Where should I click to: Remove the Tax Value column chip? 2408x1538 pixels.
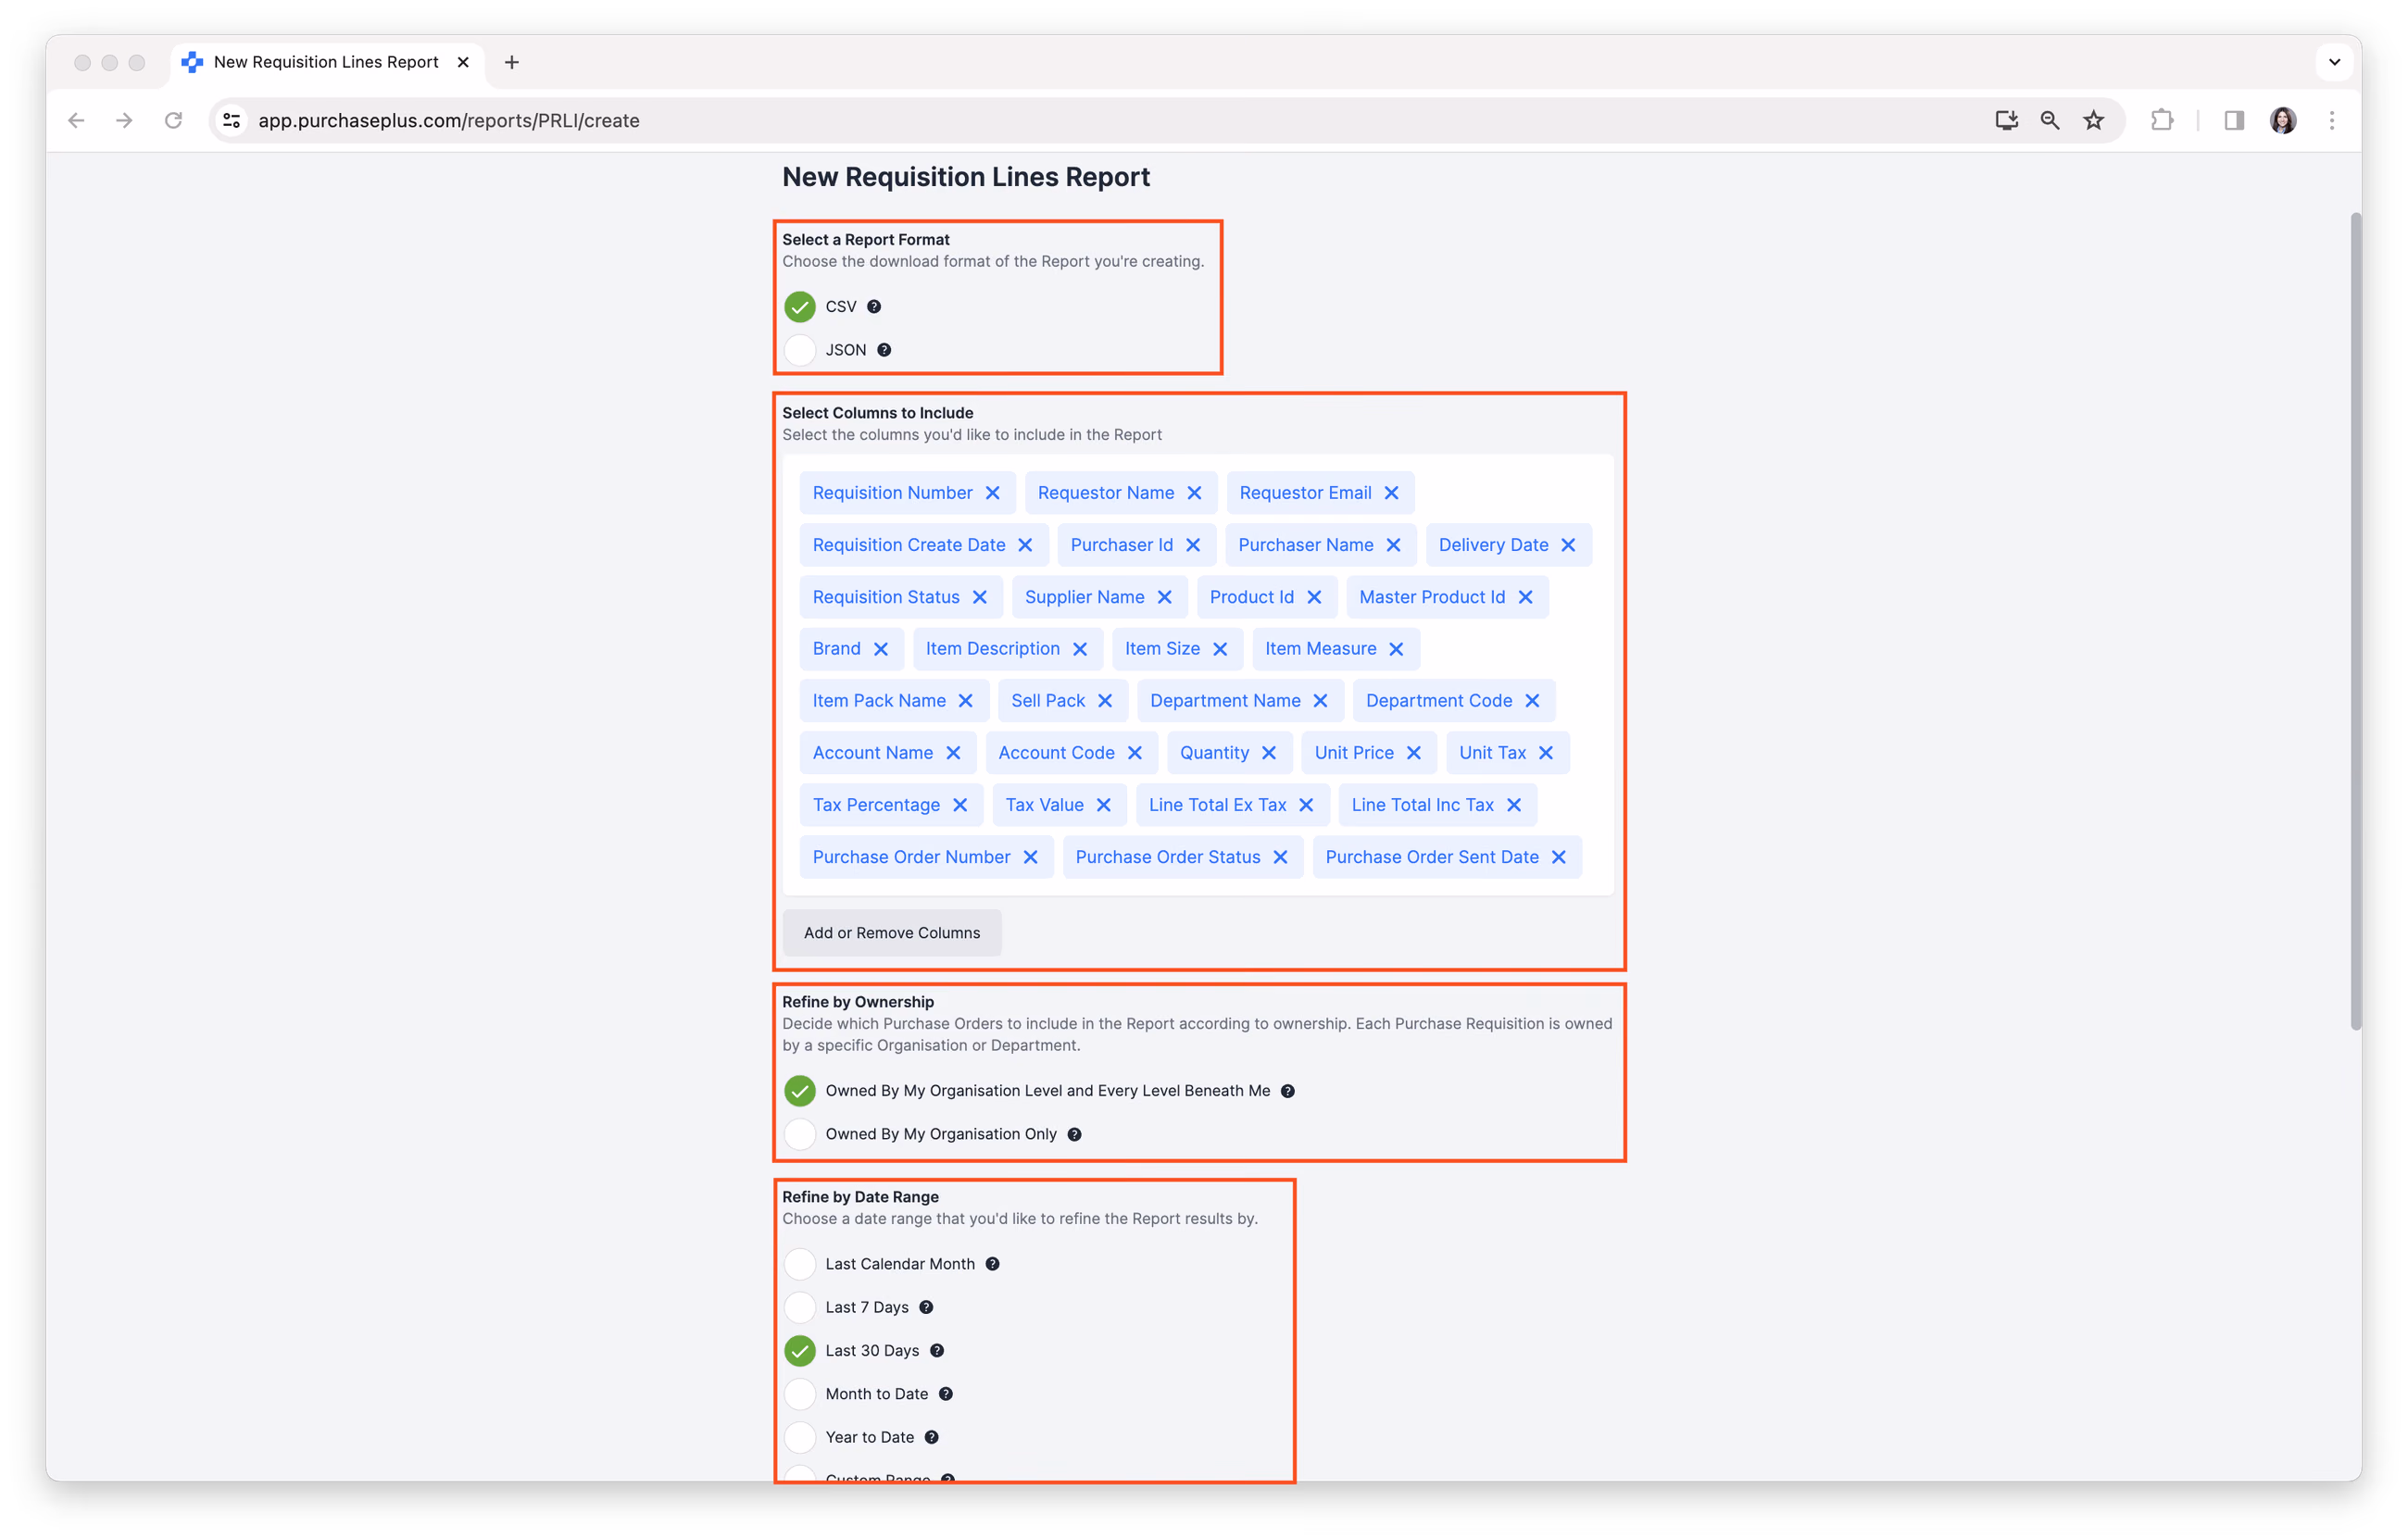(x=1103, y=805)
